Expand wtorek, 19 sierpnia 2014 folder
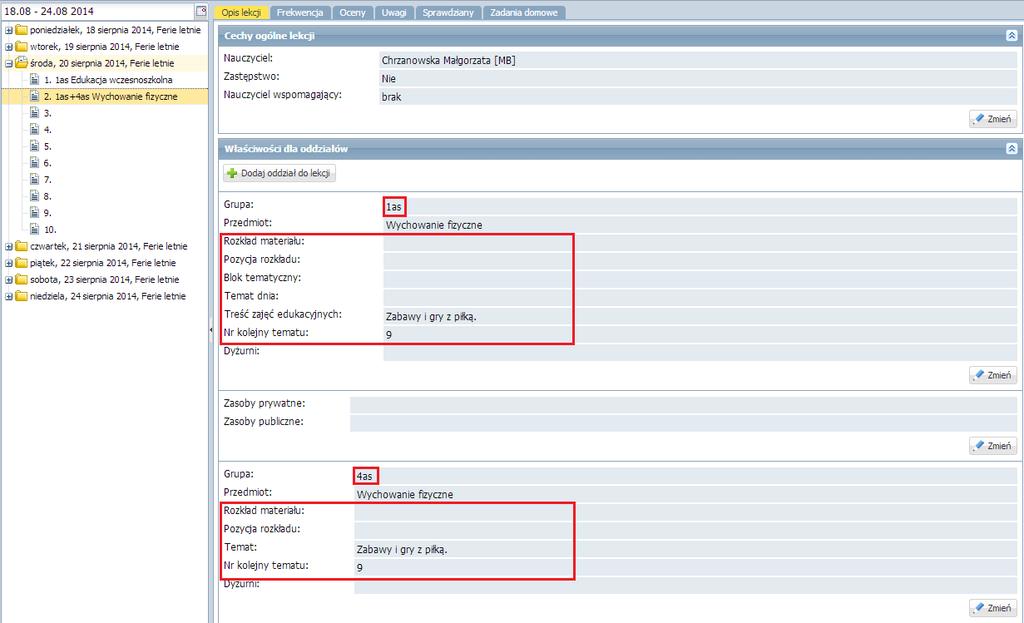 [x=9, y=47]
